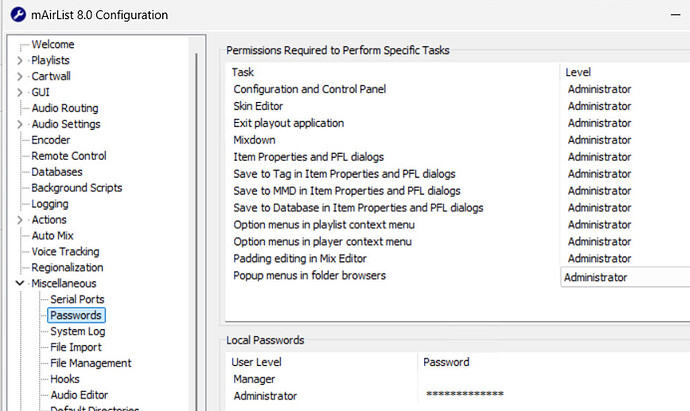Expand the Playlists tree node
This screenshot has height=411, width=690.
click(20, 60)
